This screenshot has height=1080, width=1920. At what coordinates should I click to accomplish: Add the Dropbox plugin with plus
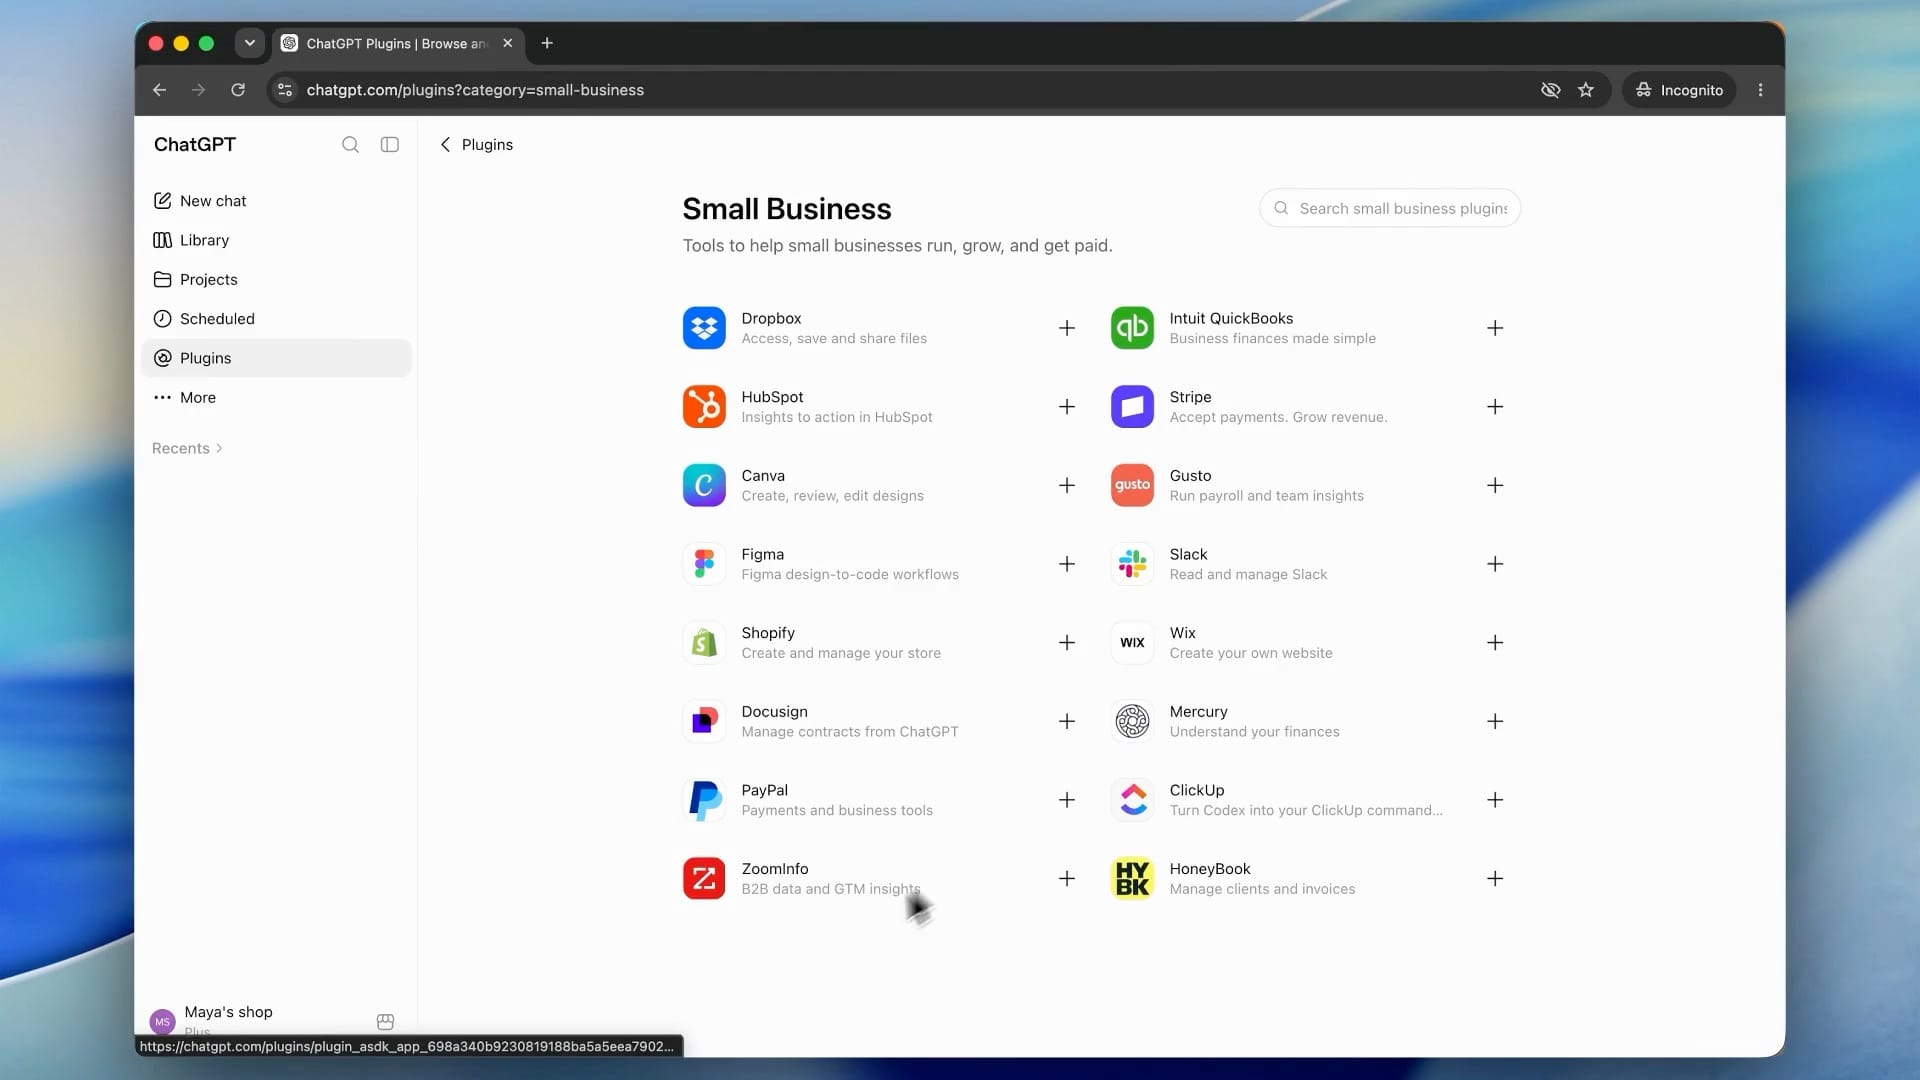(x=1067, y=328)
